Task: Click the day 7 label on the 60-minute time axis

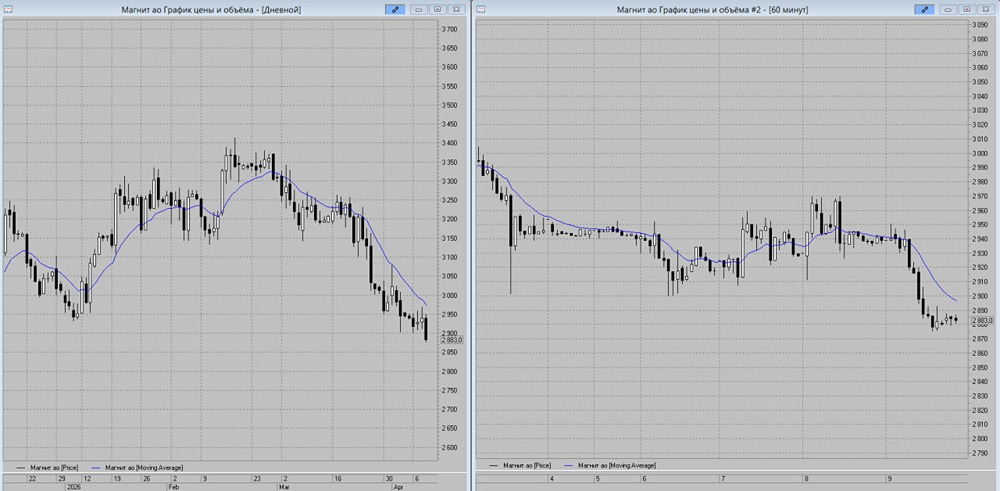Action: 724,478
